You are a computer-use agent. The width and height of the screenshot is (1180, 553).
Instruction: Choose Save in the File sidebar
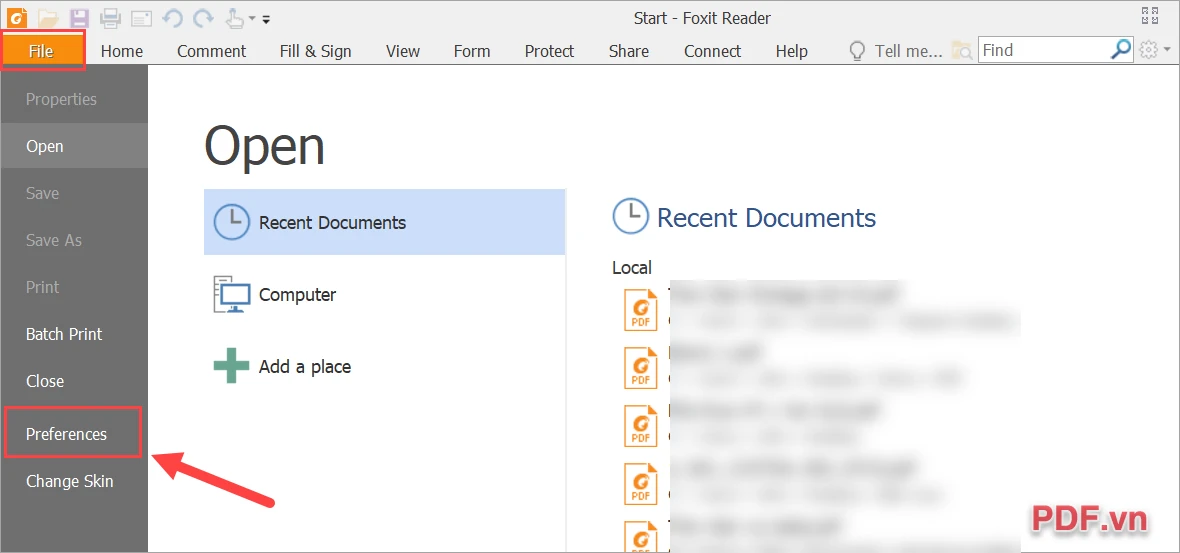(74, 193)
